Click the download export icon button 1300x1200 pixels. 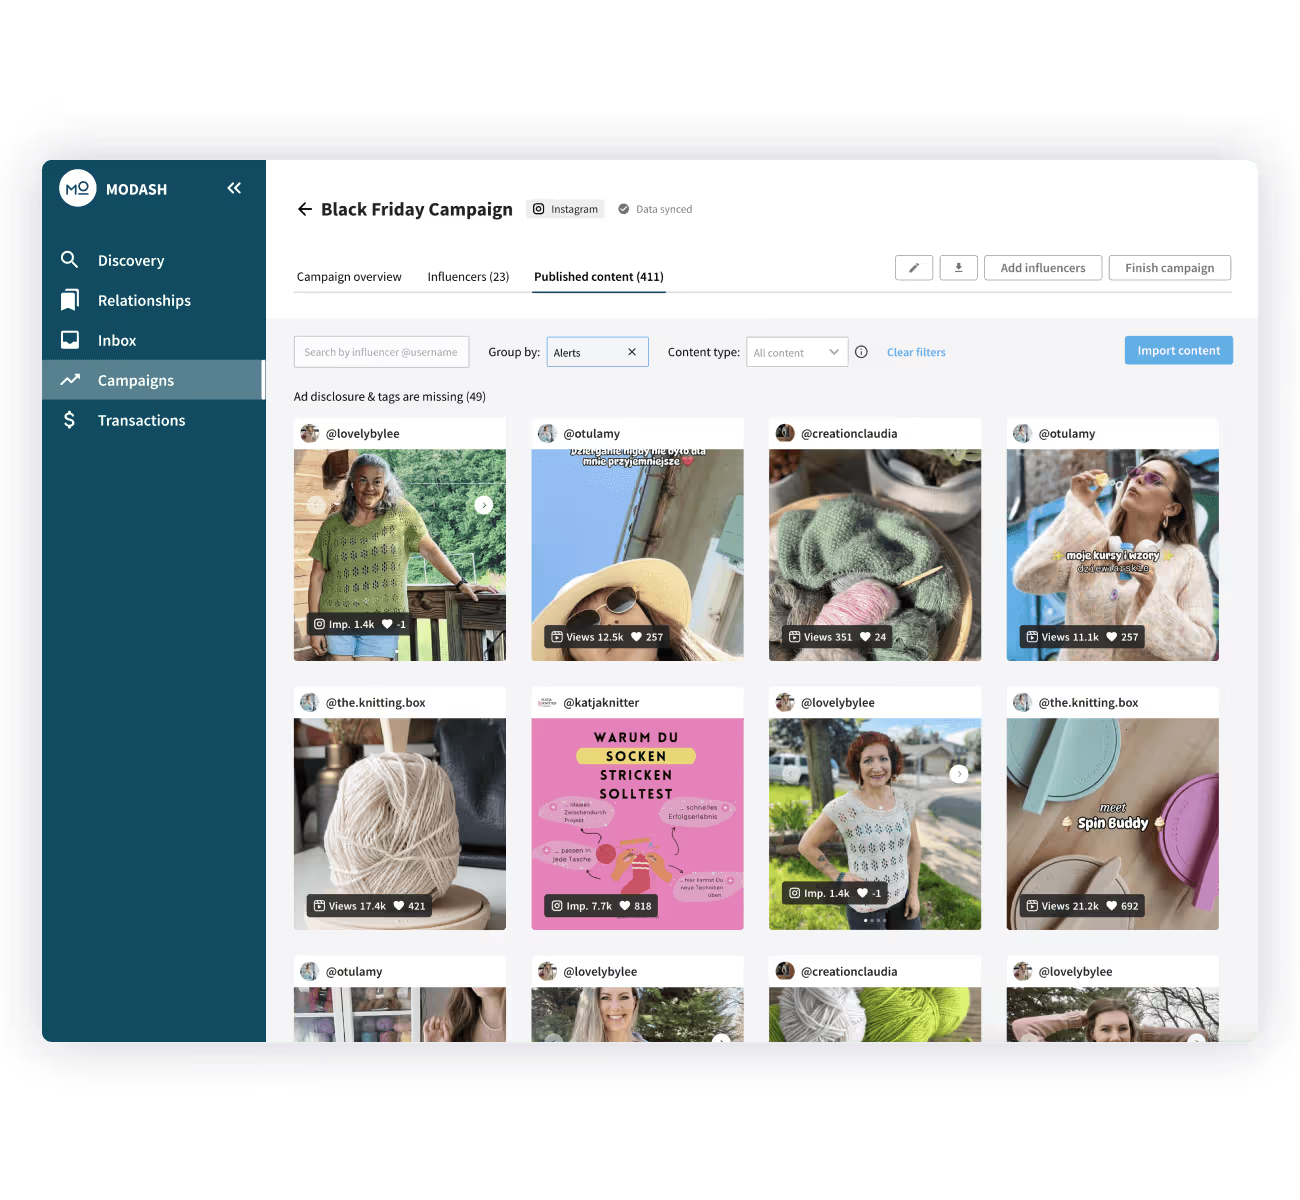point(958,268)
